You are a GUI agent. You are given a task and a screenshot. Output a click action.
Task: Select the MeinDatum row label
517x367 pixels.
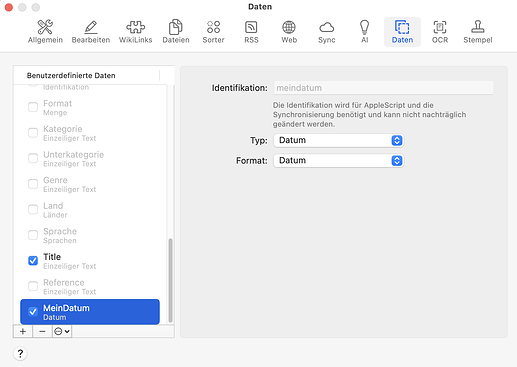point(66,308)
